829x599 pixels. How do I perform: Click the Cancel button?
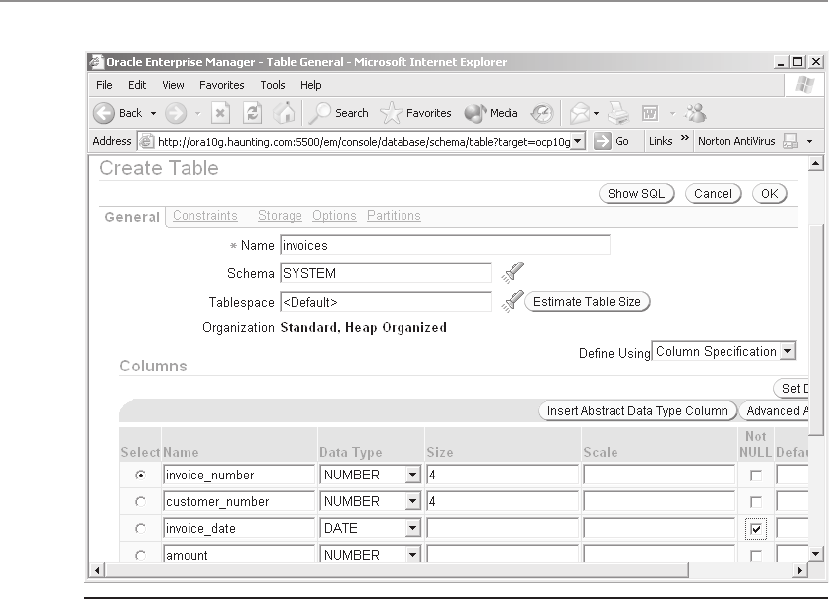click(x=713, y=193)
